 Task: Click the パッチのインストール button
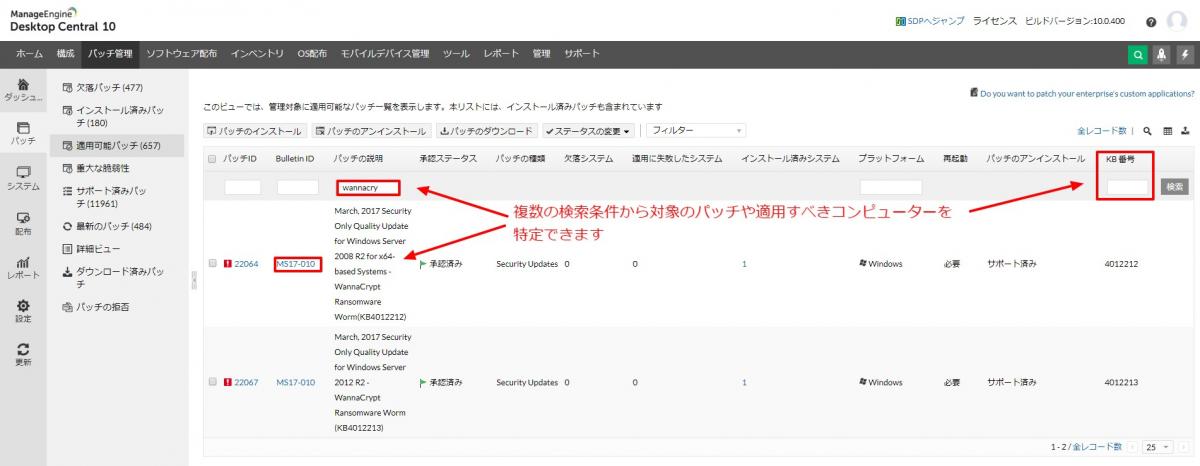point(255,131)
